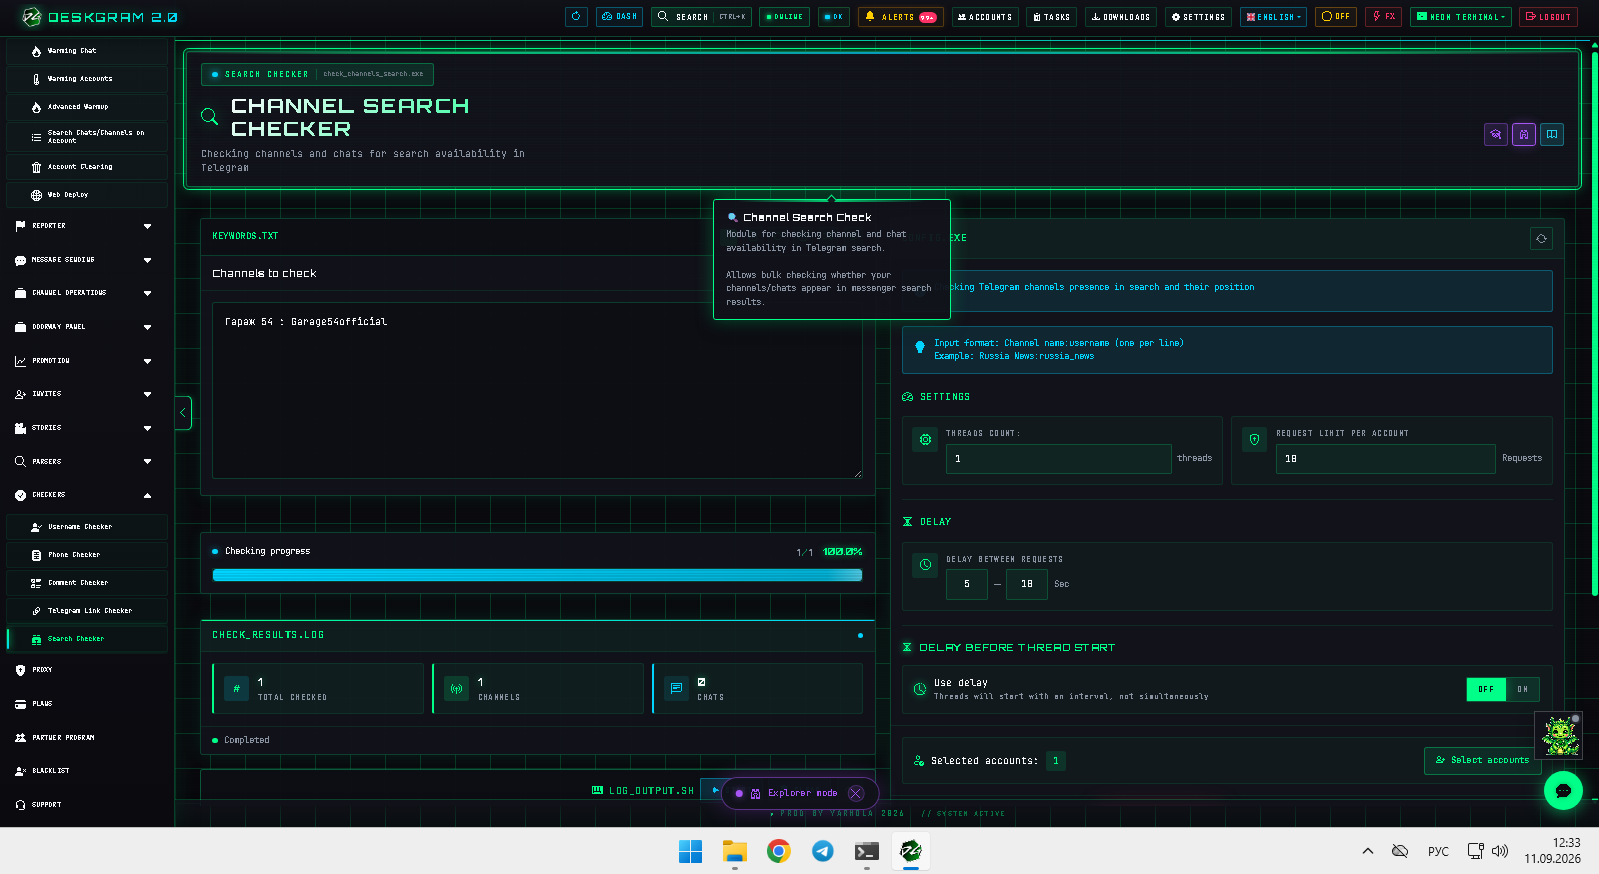1599x874 pixels.
Task: Click the reload icon in settings panel
Action: pos(1541,238)
